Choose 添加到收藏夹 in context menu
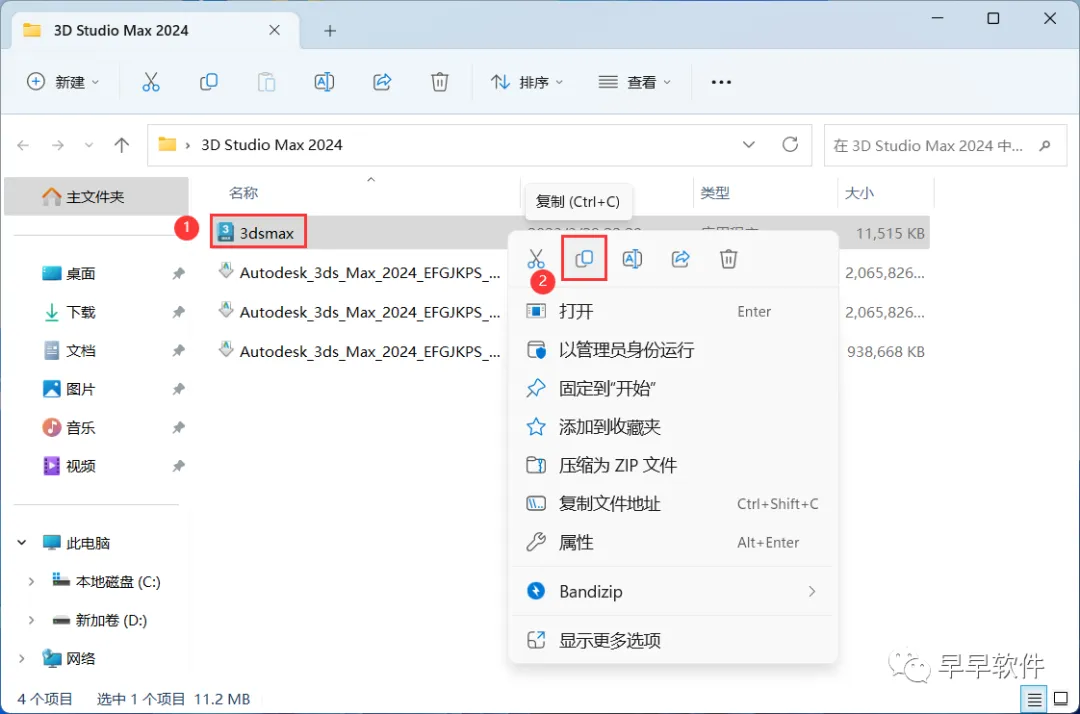The height and width of the screenshot is (714, 1080). tap(672, 427)
